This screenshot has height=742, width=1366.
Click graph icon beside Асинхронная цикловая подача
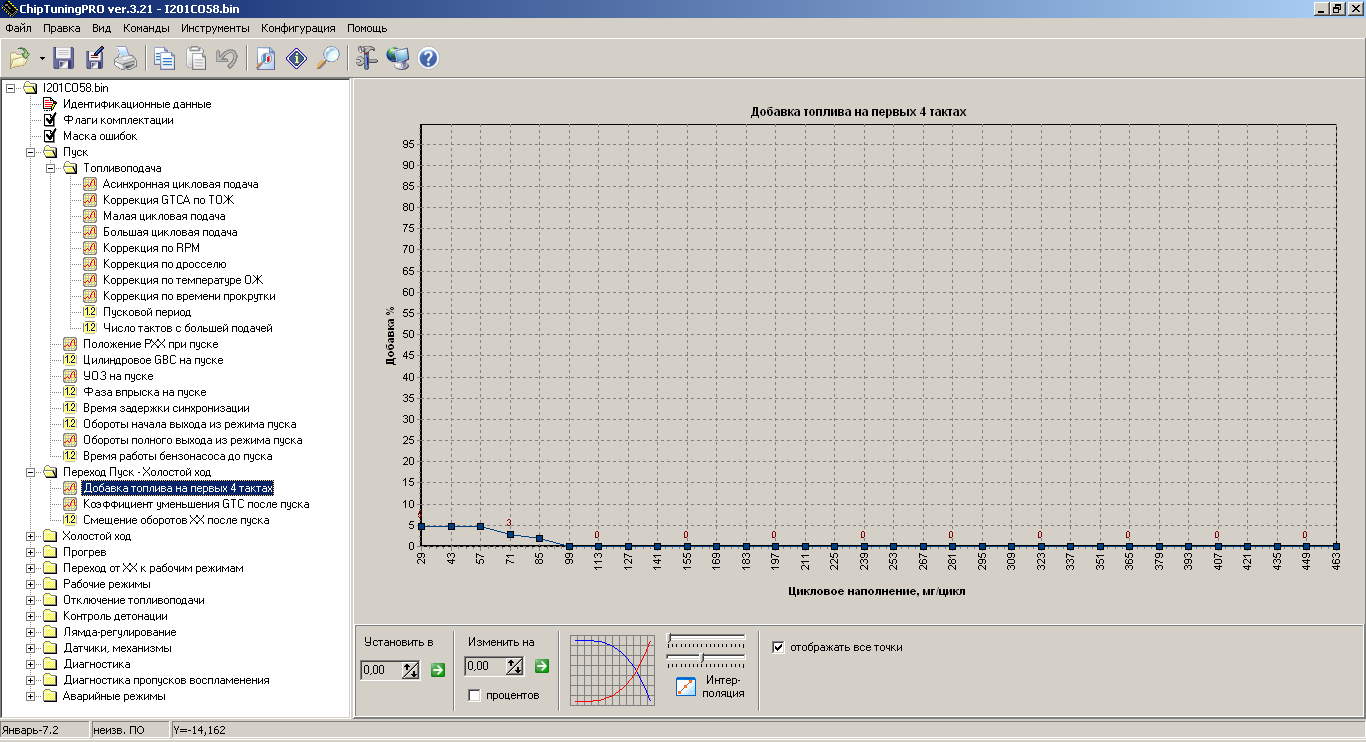tap(89, 184)
